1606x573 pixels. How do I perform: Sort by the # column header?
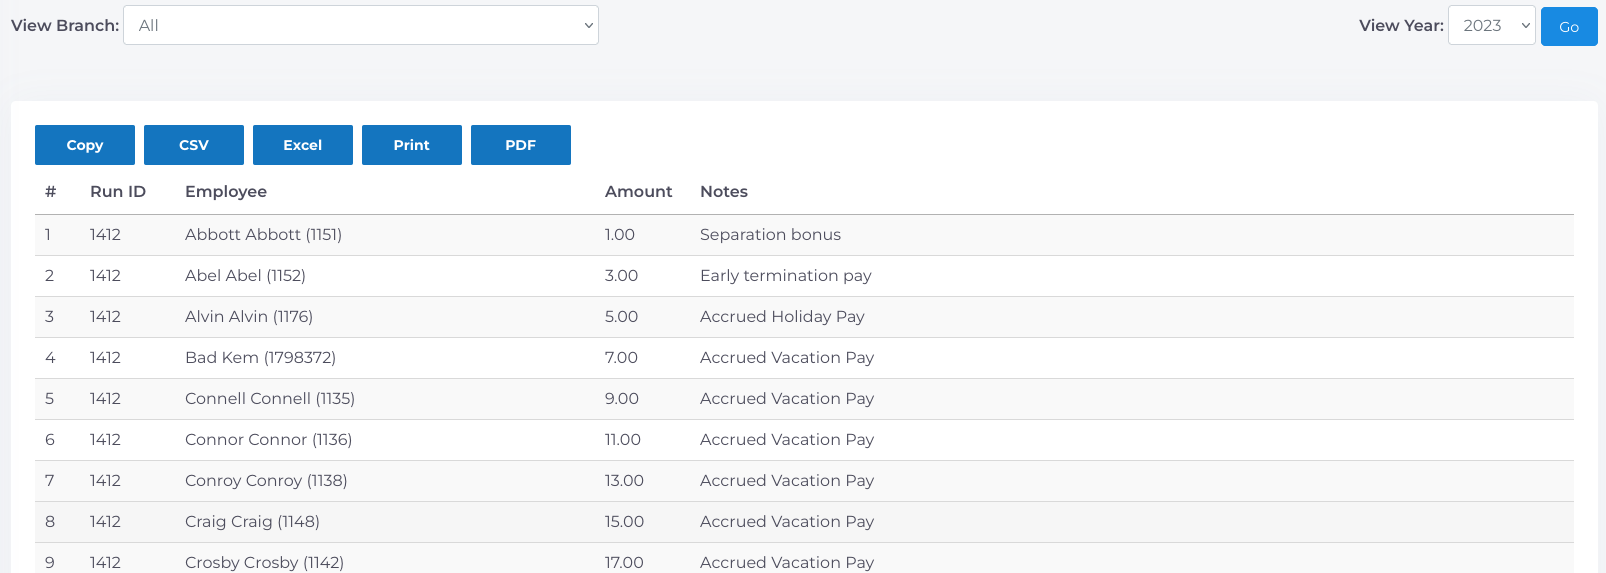(x=50, y=192)
